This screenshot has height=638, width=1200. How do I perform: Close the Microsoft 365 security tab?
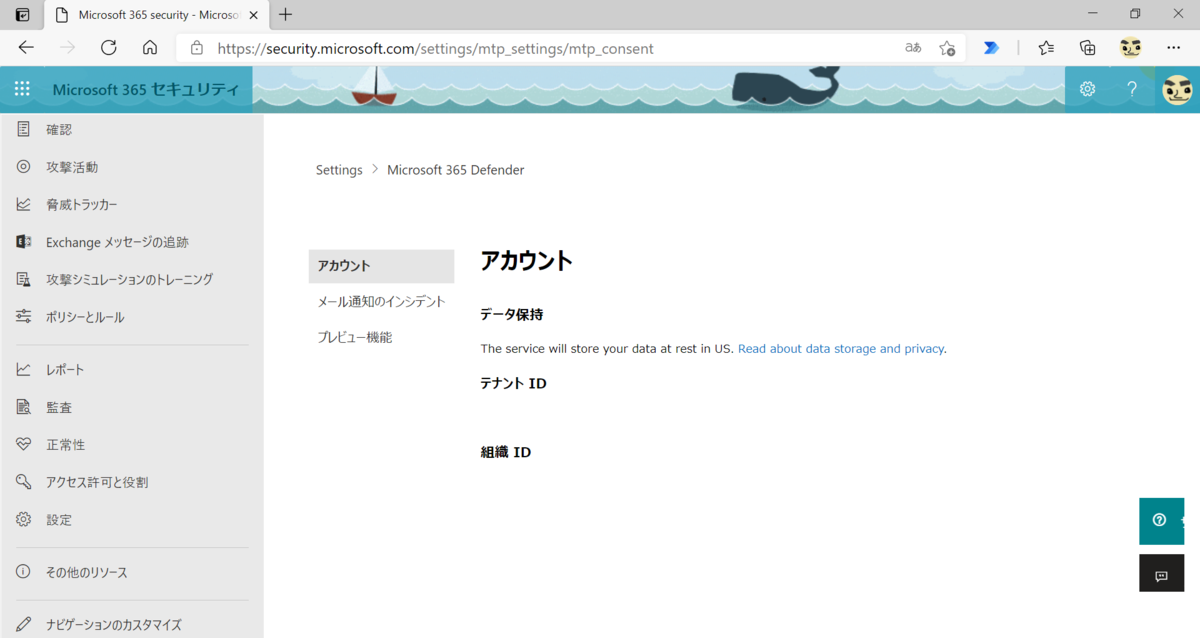click(252, 15)
